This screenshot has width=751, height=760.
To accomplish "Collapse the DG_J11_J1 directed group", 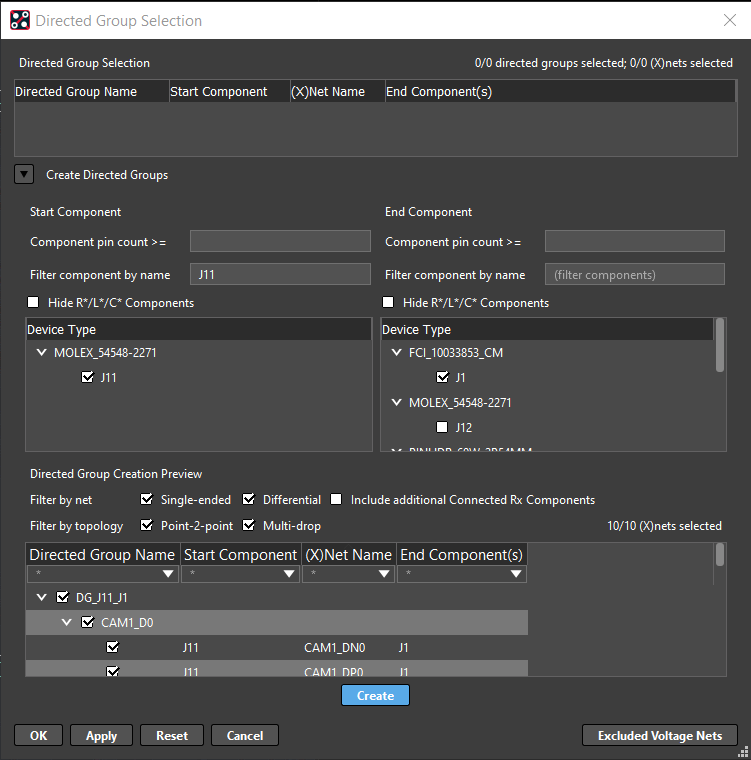I will [x=41, y=597].
